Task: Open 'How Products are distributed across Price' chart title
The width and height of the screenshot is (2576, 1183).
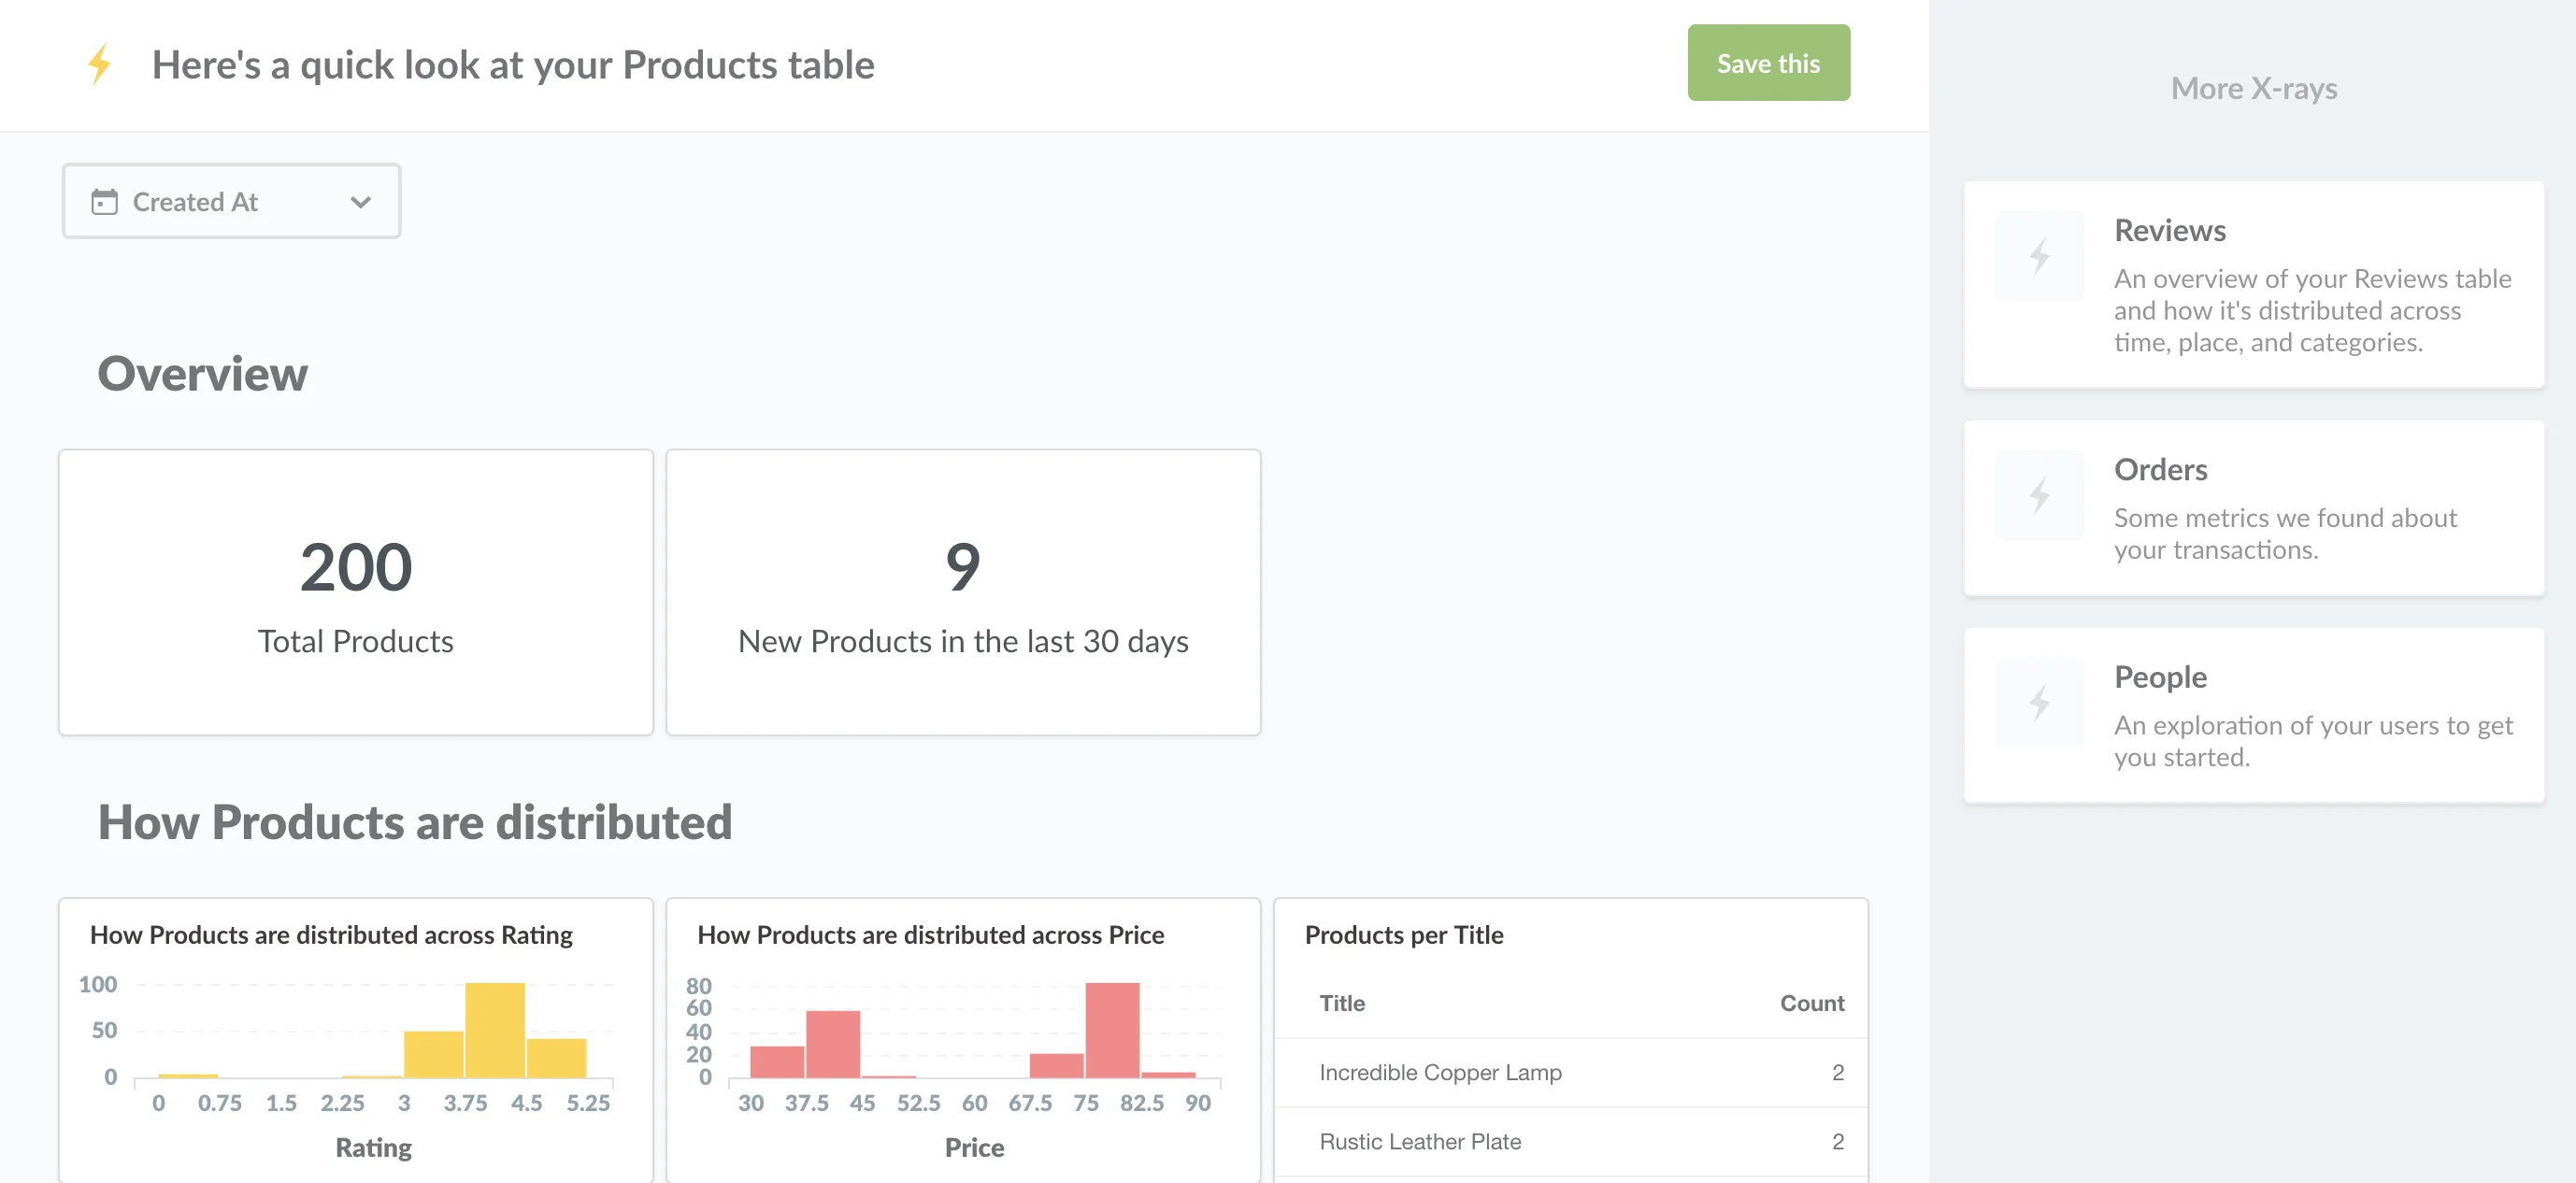Action: click(931, 935)
